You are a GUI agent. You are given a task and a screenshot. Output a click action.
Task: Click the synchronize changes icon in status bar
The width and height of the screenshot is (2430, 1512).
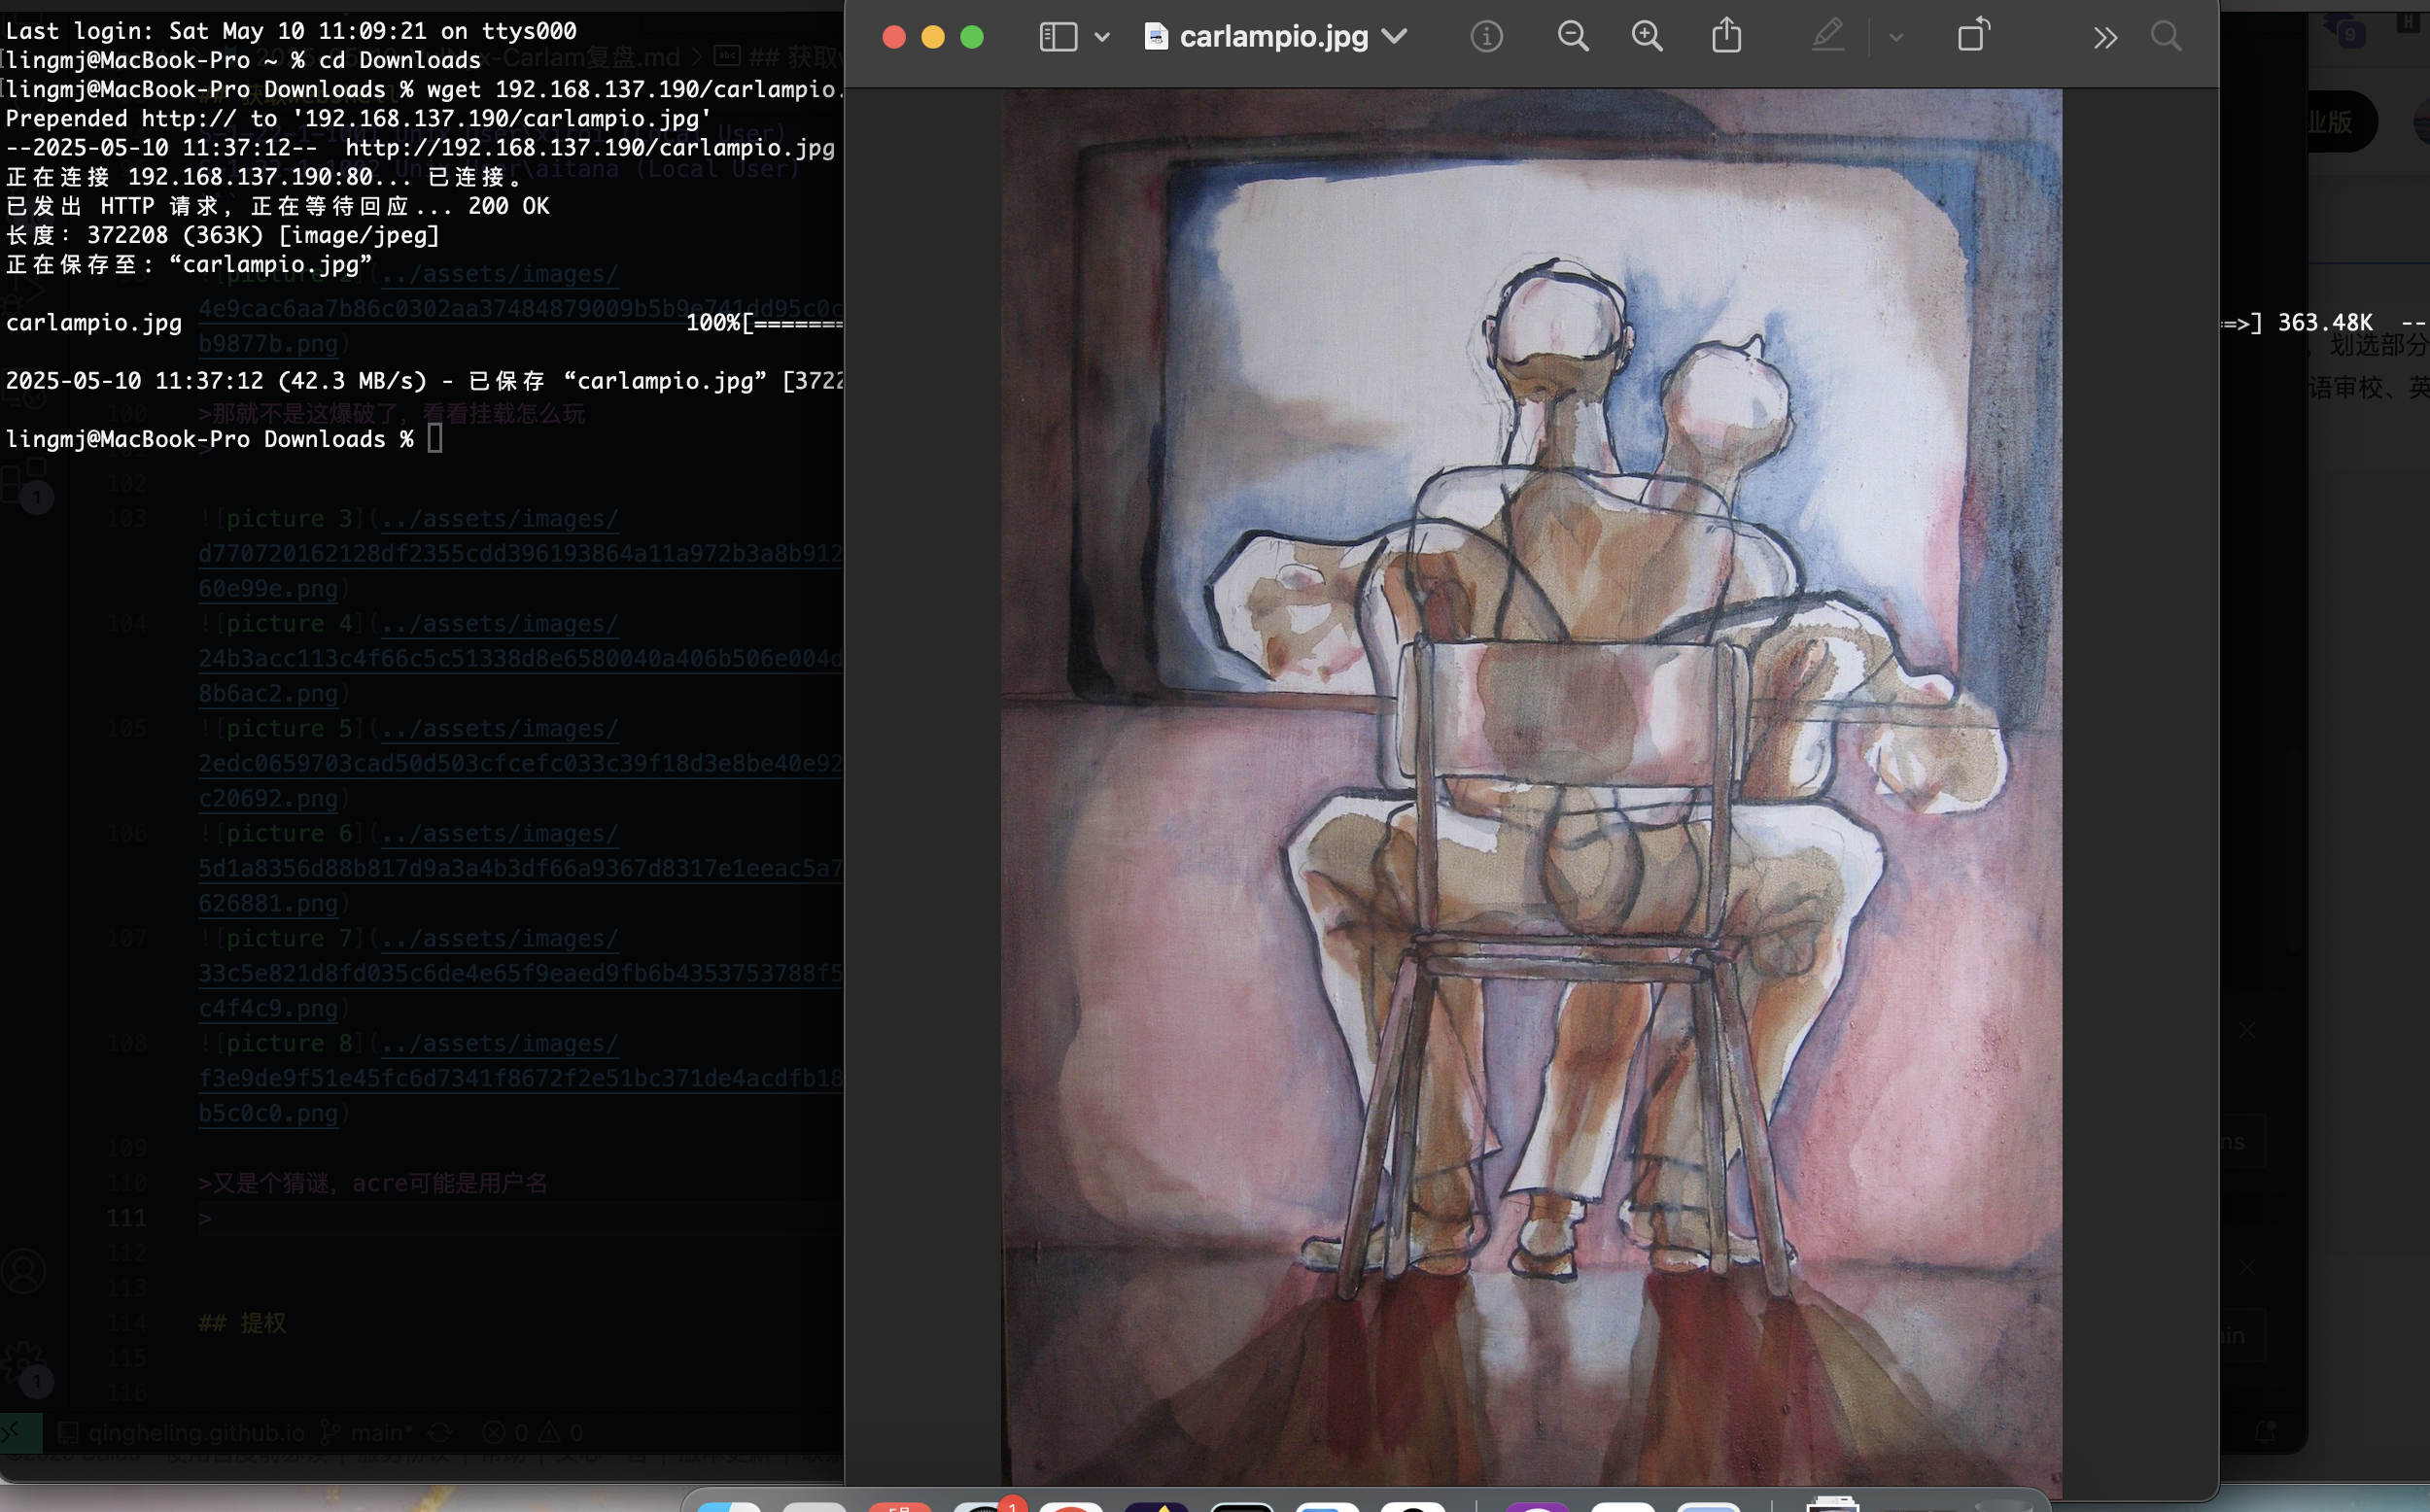pyautogui.click(x=440, y=1432)
